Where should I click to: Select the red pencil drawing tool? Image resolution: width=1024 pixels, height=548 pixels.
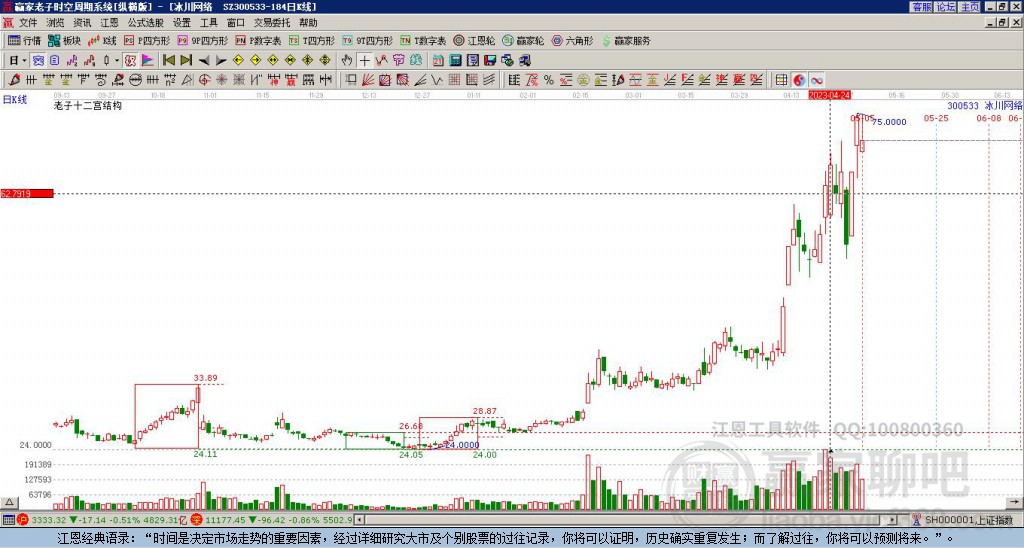pyautogui.click(x=14, y=80)
